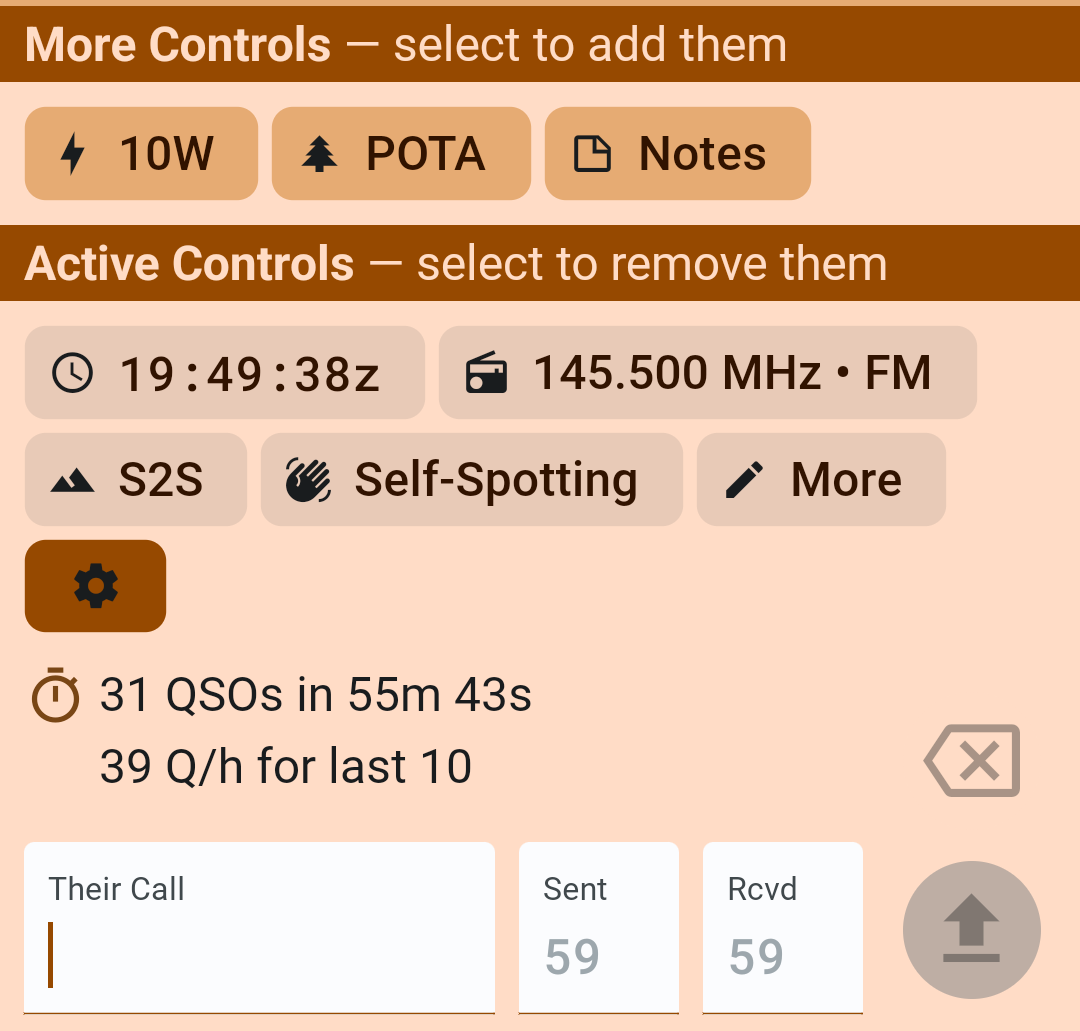Click the Notes page icon
Viewport: 1080px width, 1031px height.
pos(592,154)
